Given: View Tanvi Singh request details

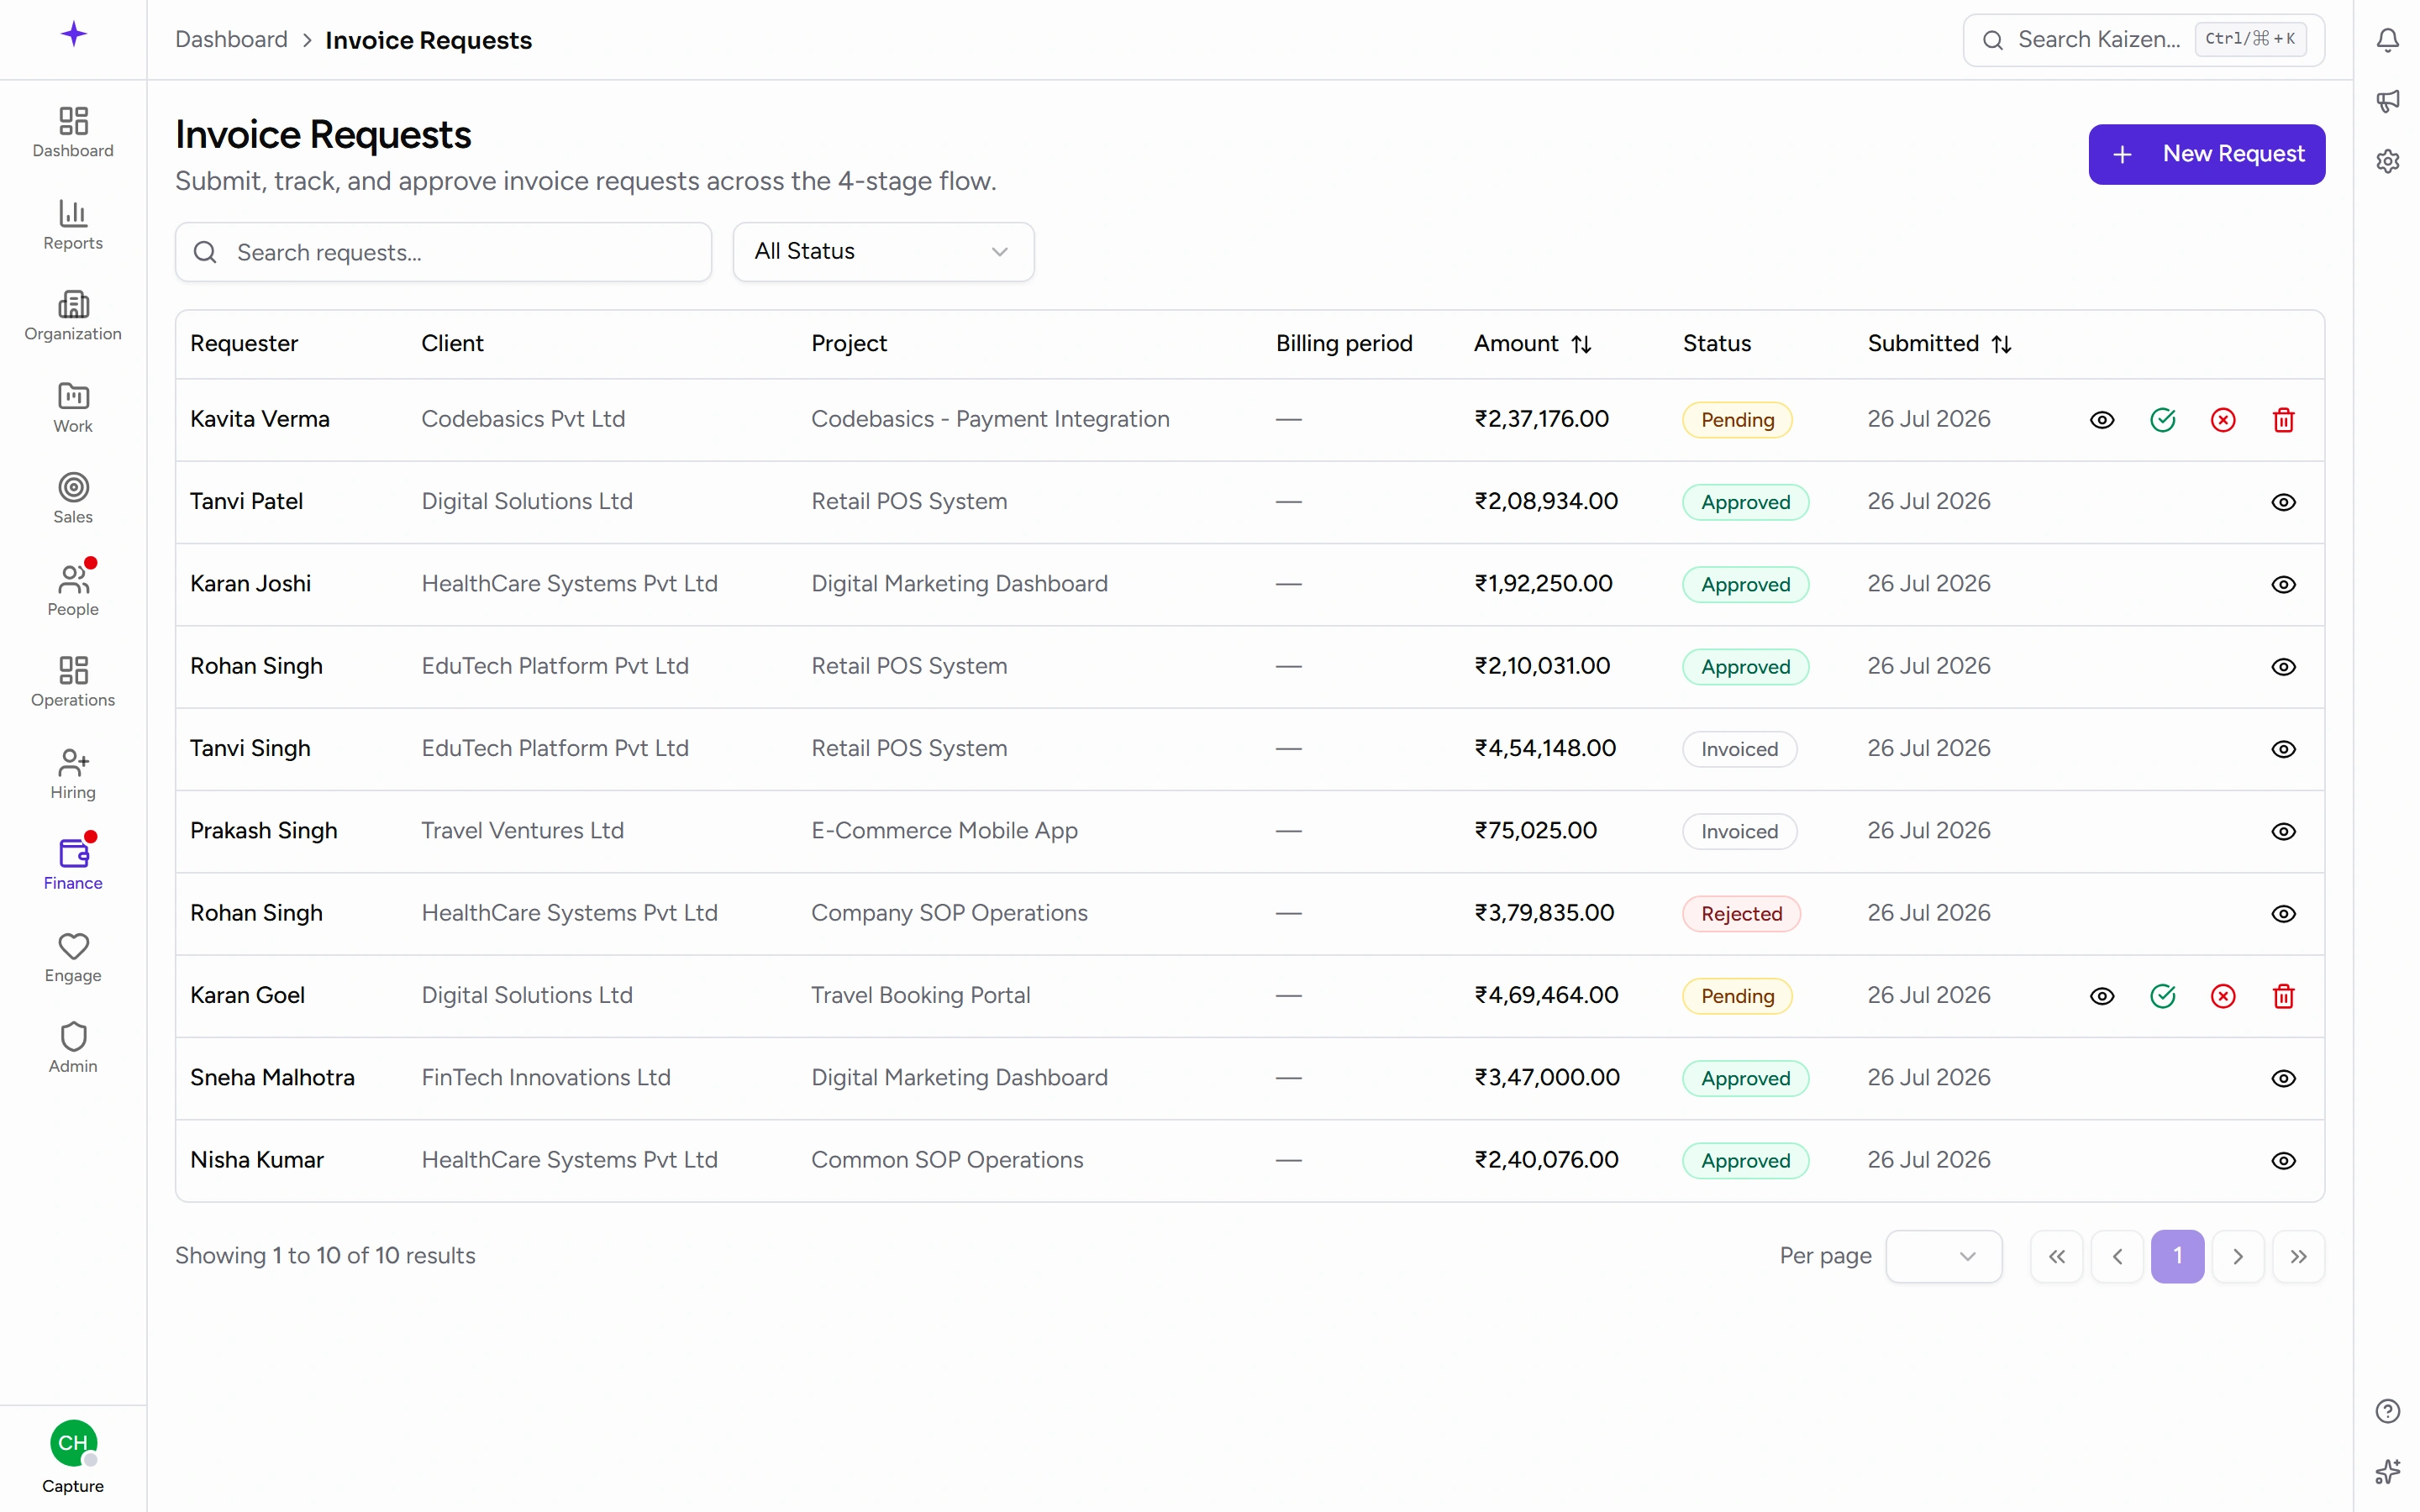Looking at the screenshot, I should coord(2283,749).
